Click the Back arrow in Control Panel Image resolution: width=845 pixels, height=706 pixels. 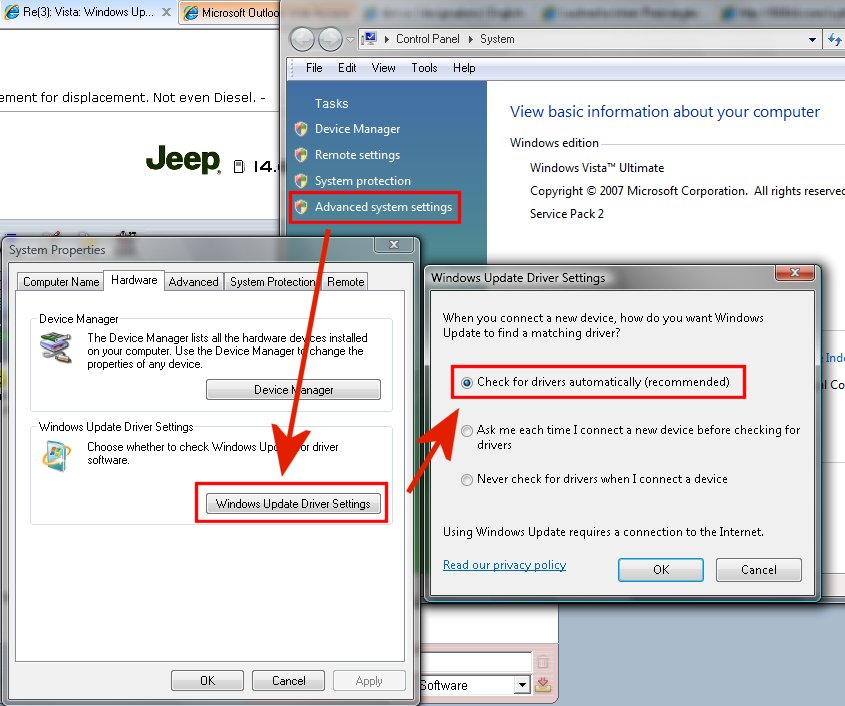pos(302,39)
